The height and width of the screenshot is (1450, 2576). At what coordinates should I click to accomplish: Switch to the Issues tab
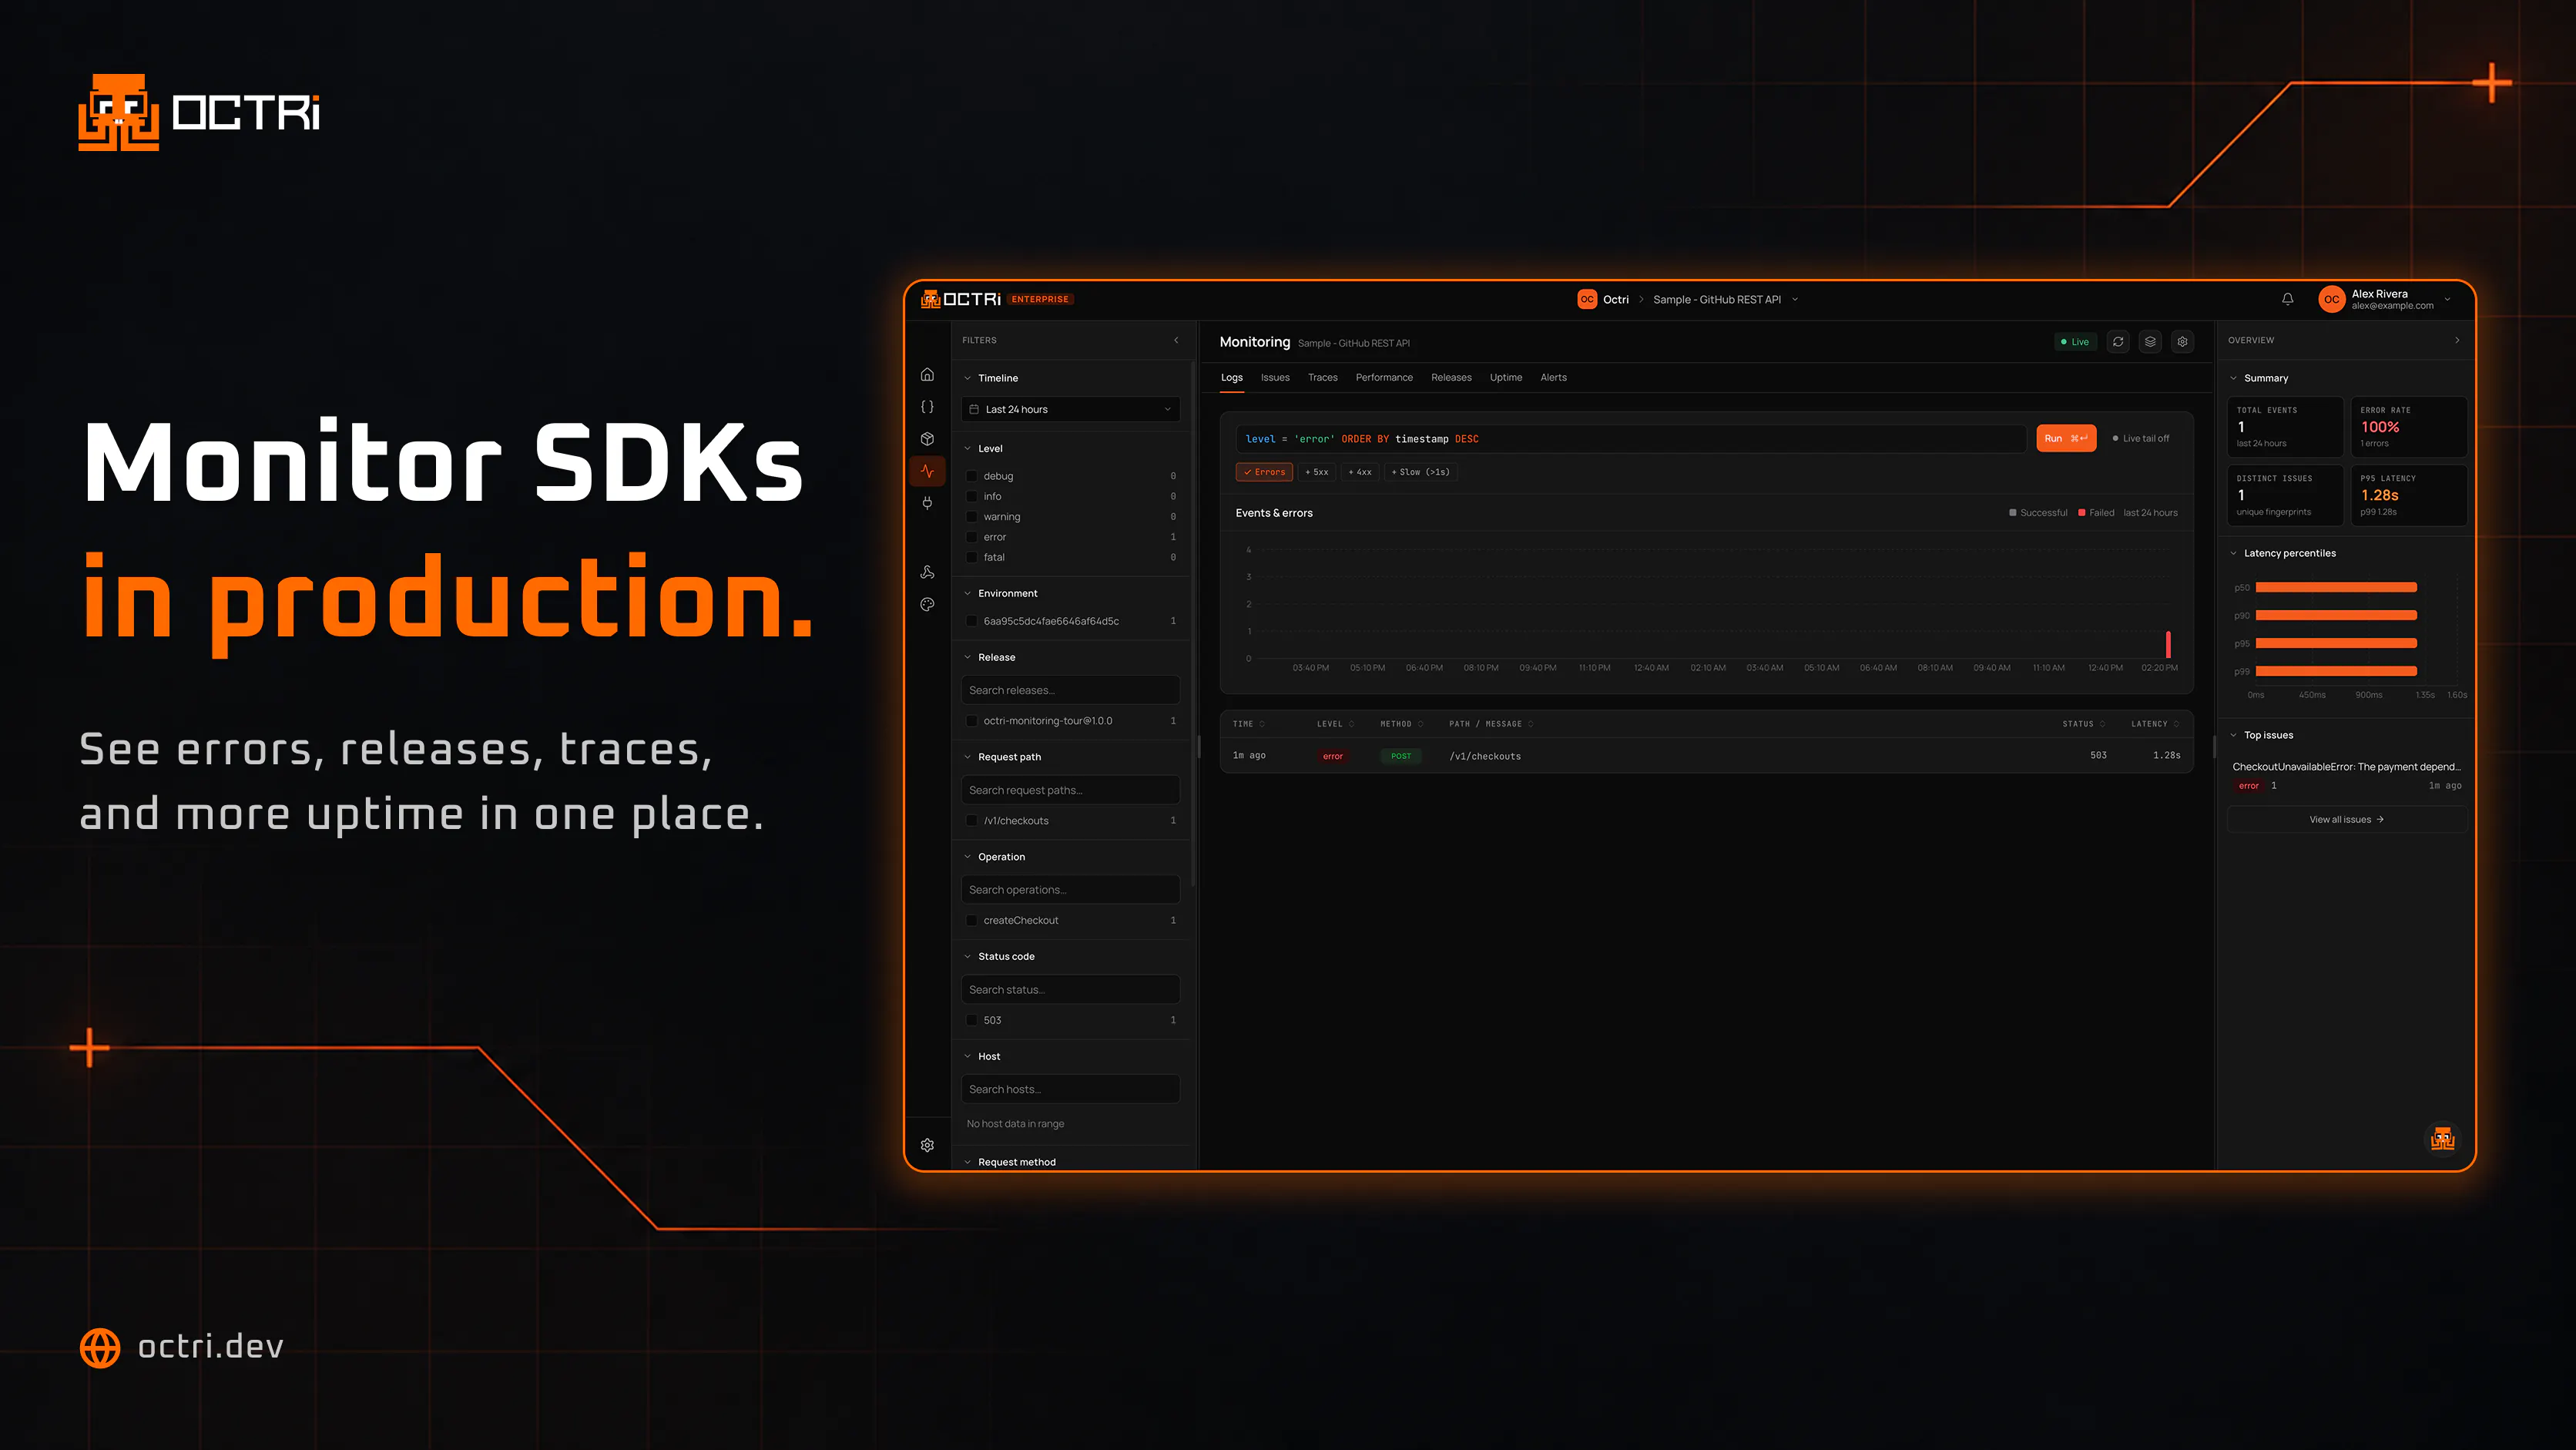[1274, 377]
